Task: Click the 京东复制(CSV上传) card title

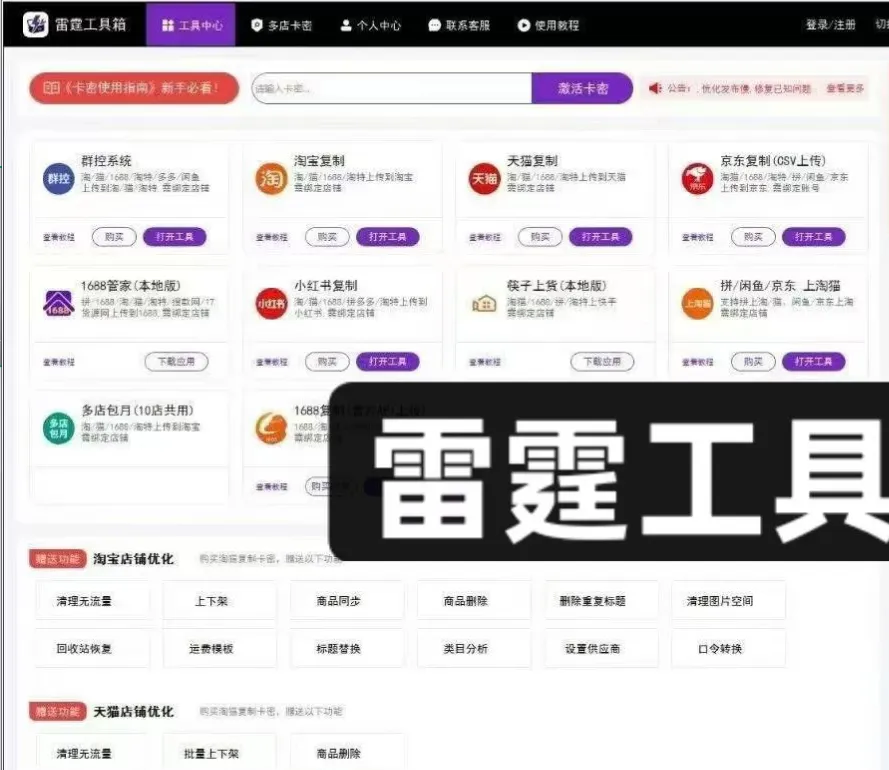Action: (773, 160)
